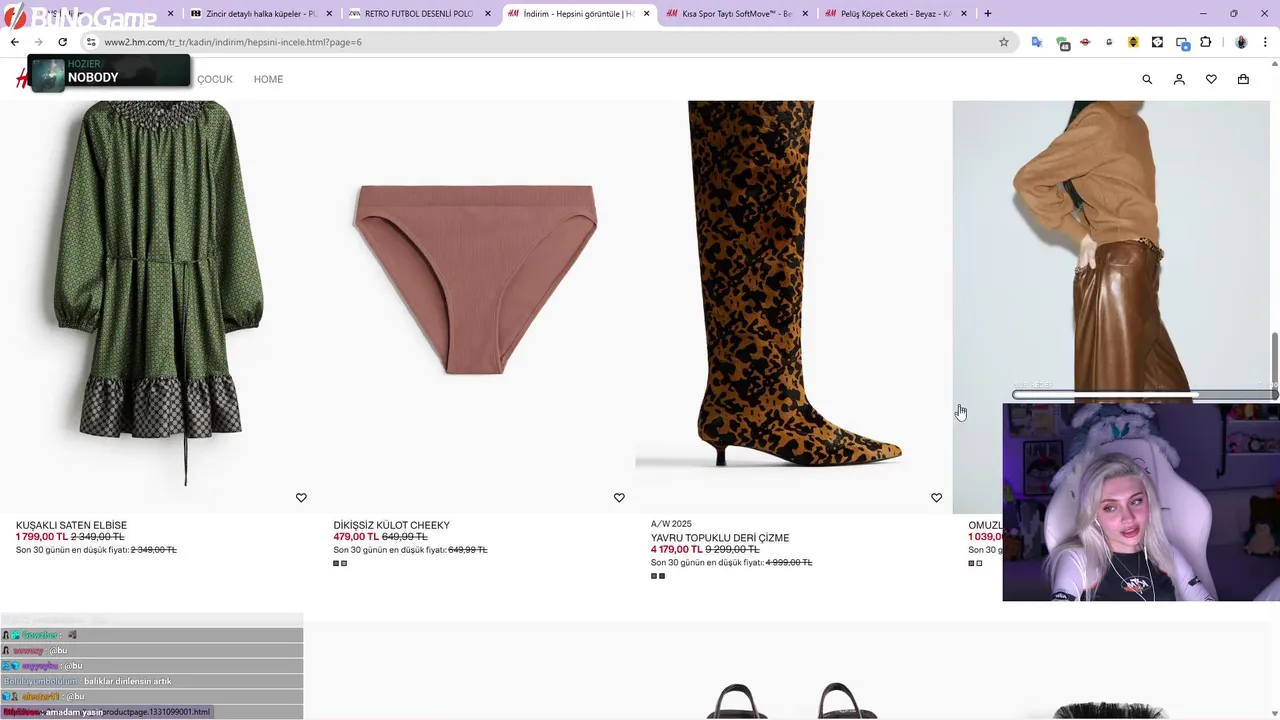Image resolution: width=1280 pixels, height=720 pixels.
Task: Open the YAVRU TOPUKLU DERİ ÇİZME link
Action: tap(720, 538)
